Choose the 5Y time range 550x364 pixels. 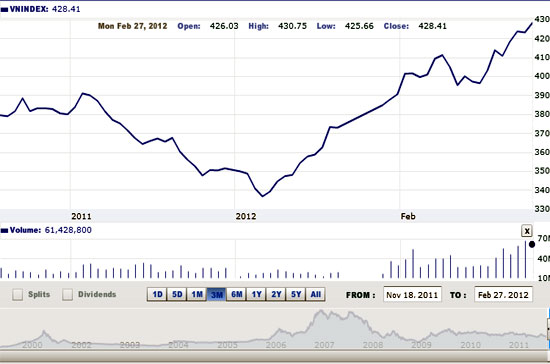pyautogui.click(x=296, y=294)
